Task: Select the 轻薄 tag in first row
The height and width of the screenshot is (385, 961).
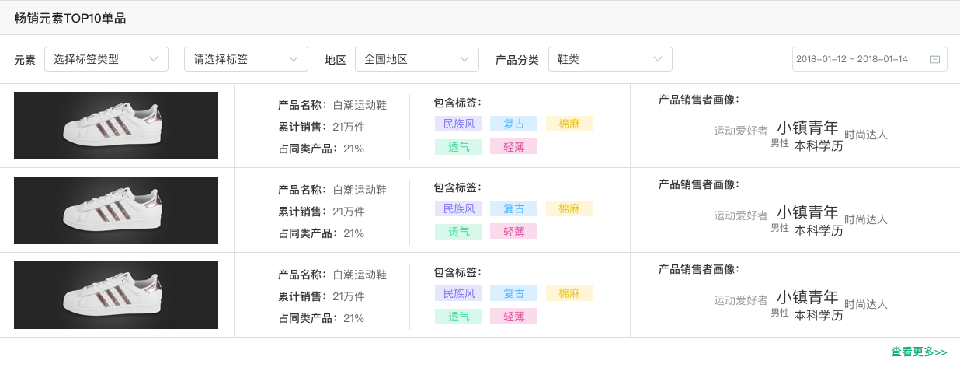Action: (514, 147)
